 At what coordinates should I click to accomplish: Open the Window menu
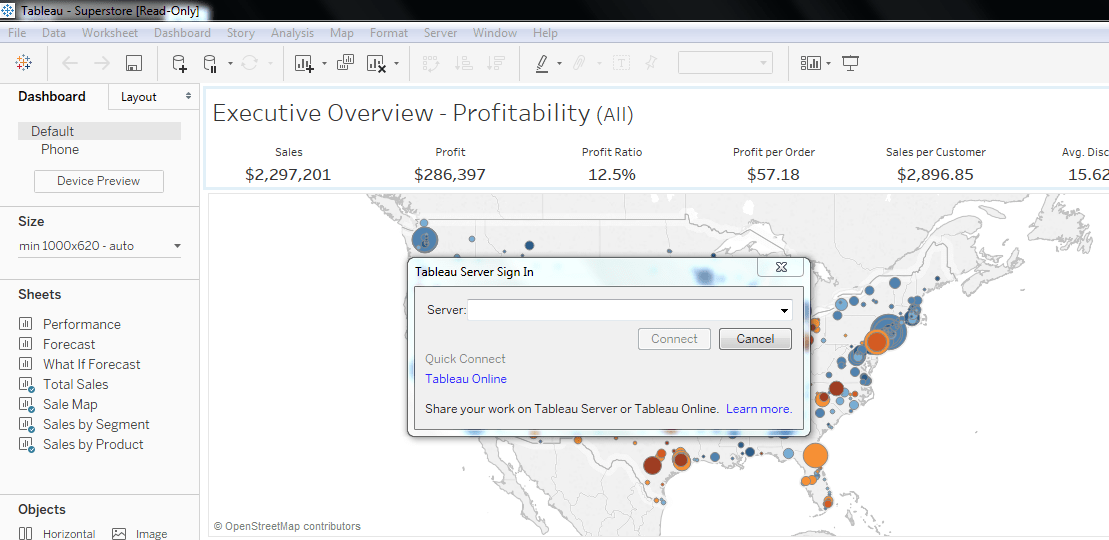pyautogui.click(x=494, y=33)
